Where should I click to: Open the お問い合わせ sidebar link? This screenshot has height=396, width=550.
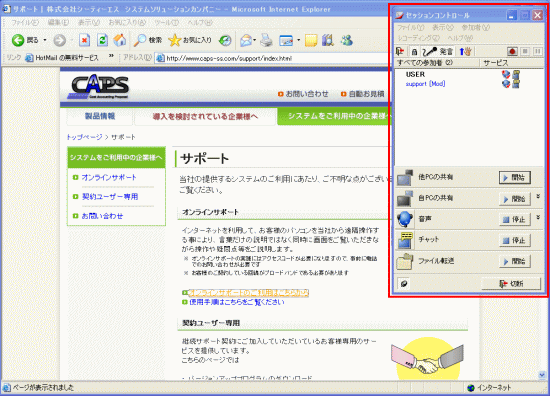pyautogui.click(x=102, y=216)
